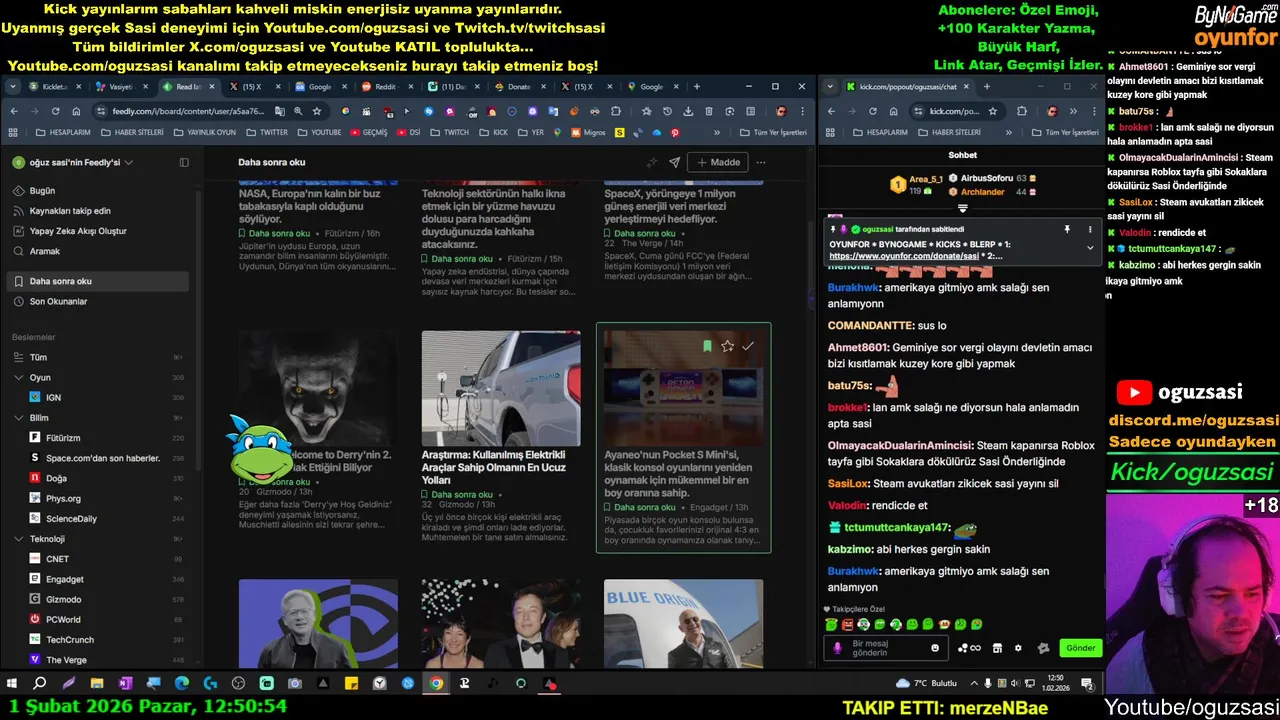Collapse the Bilim feed category
The image size is (1280, 720).
click(19, 417)
